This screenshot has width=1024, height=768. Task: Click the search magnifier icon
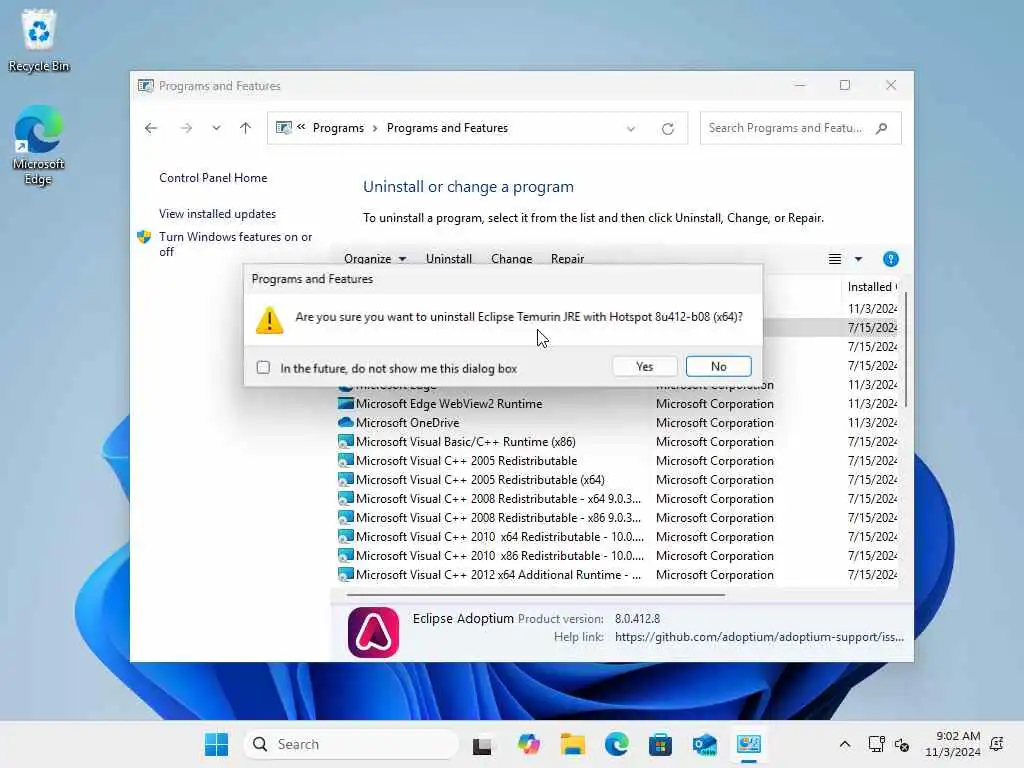click(882, 128)
